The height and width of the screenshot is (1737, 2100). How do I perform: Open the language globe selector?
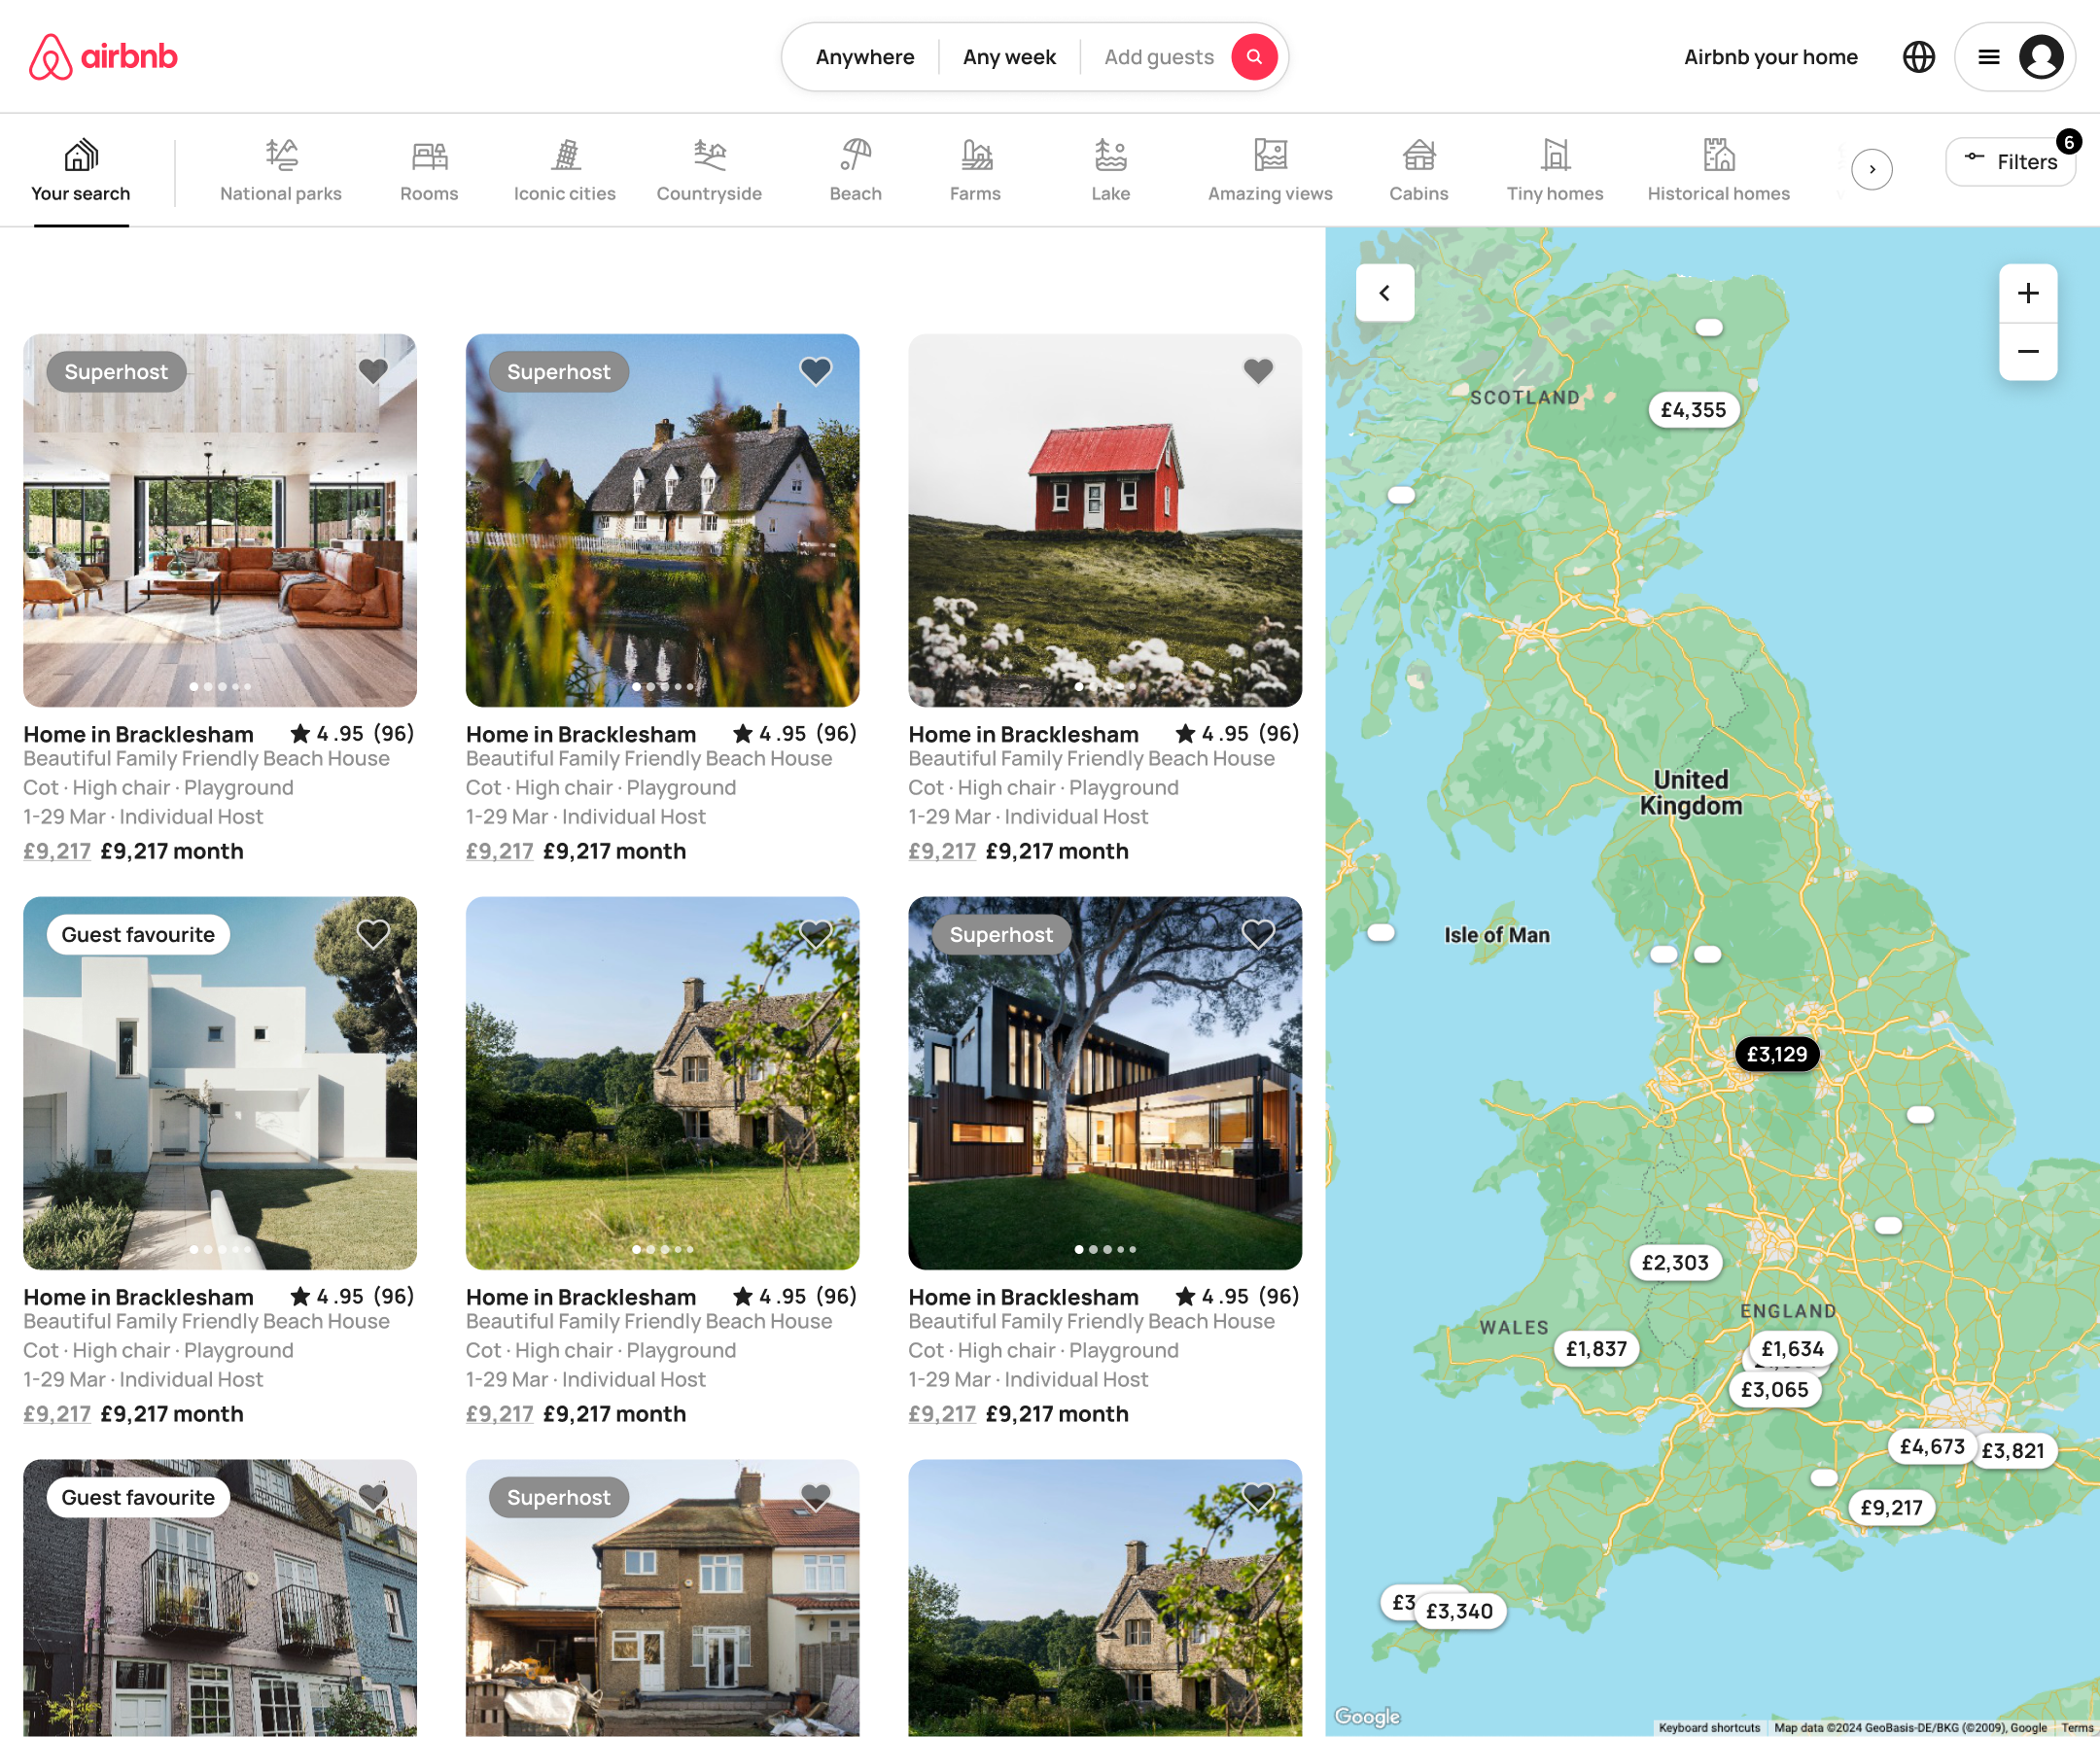1918,57
